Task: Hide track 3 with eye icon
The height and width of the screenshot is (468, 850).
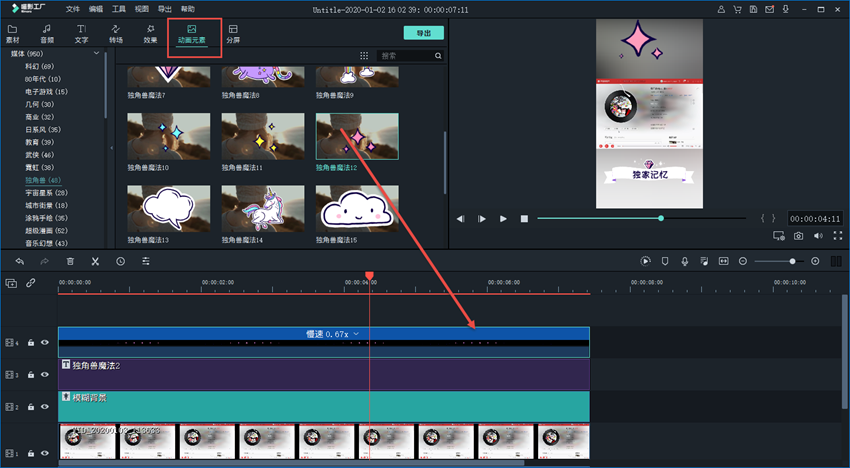Action: point(45,375)
